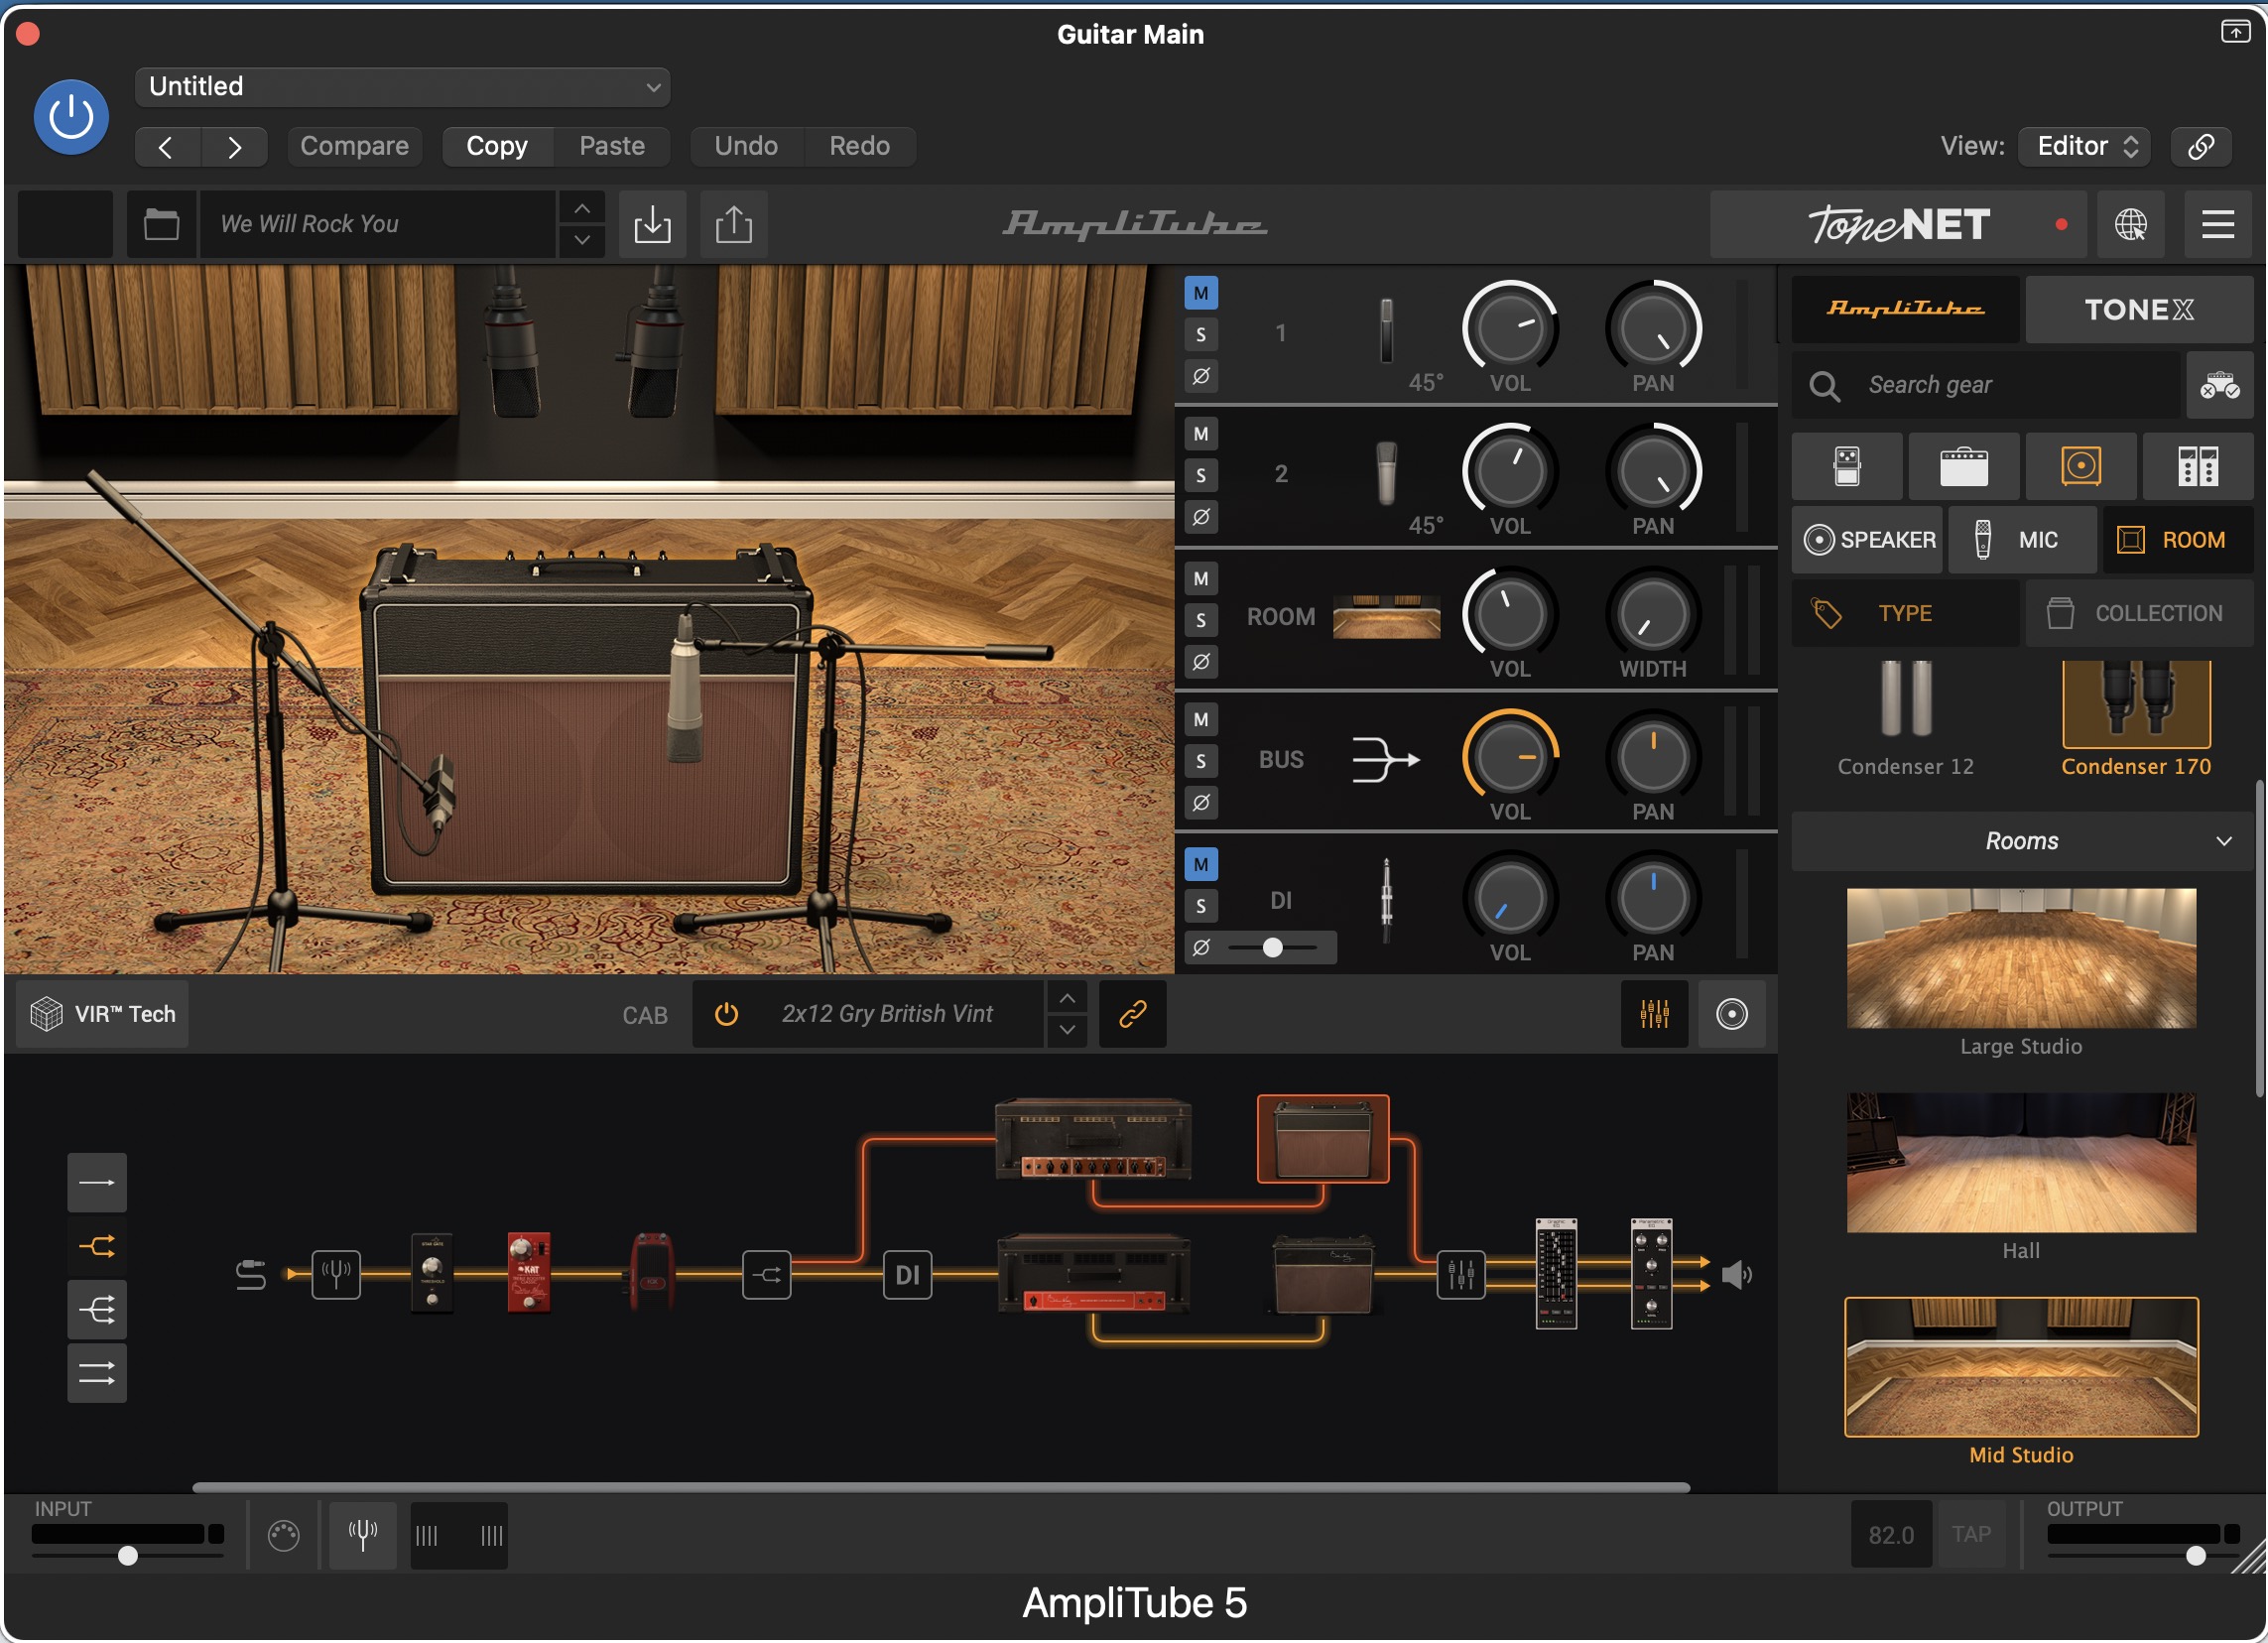Select the amplifier gear category icon
The width and height of the screenshot is (2268, 1643).
pyautogui.click(x=1964, y=466)
